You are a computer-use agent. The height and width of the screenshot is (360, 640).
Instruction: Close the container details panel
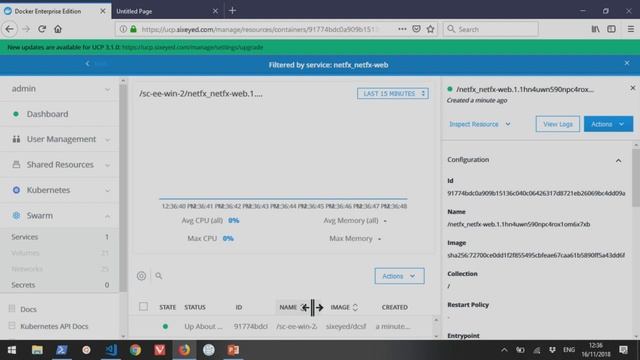633,88
